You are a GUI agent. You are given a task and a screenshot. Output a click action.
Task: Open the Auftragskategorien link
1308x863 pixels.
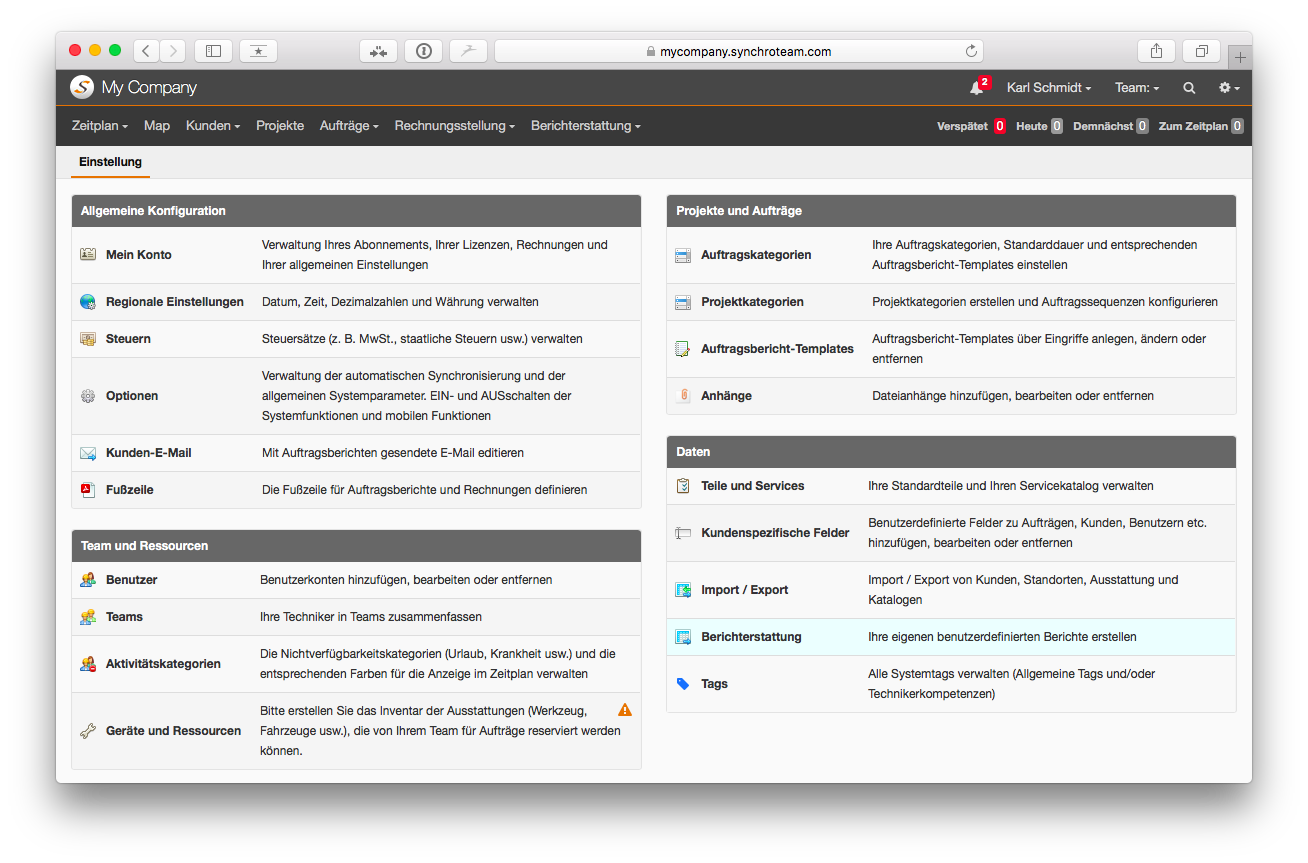coord(756,255)
